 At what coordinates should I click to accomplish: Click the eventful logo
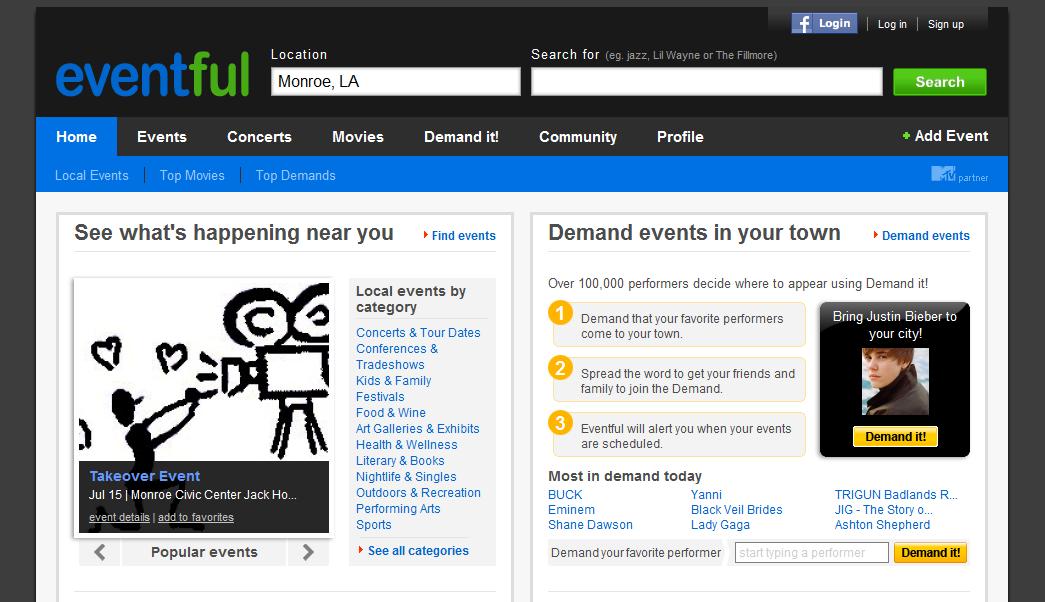tap(151, 76)
